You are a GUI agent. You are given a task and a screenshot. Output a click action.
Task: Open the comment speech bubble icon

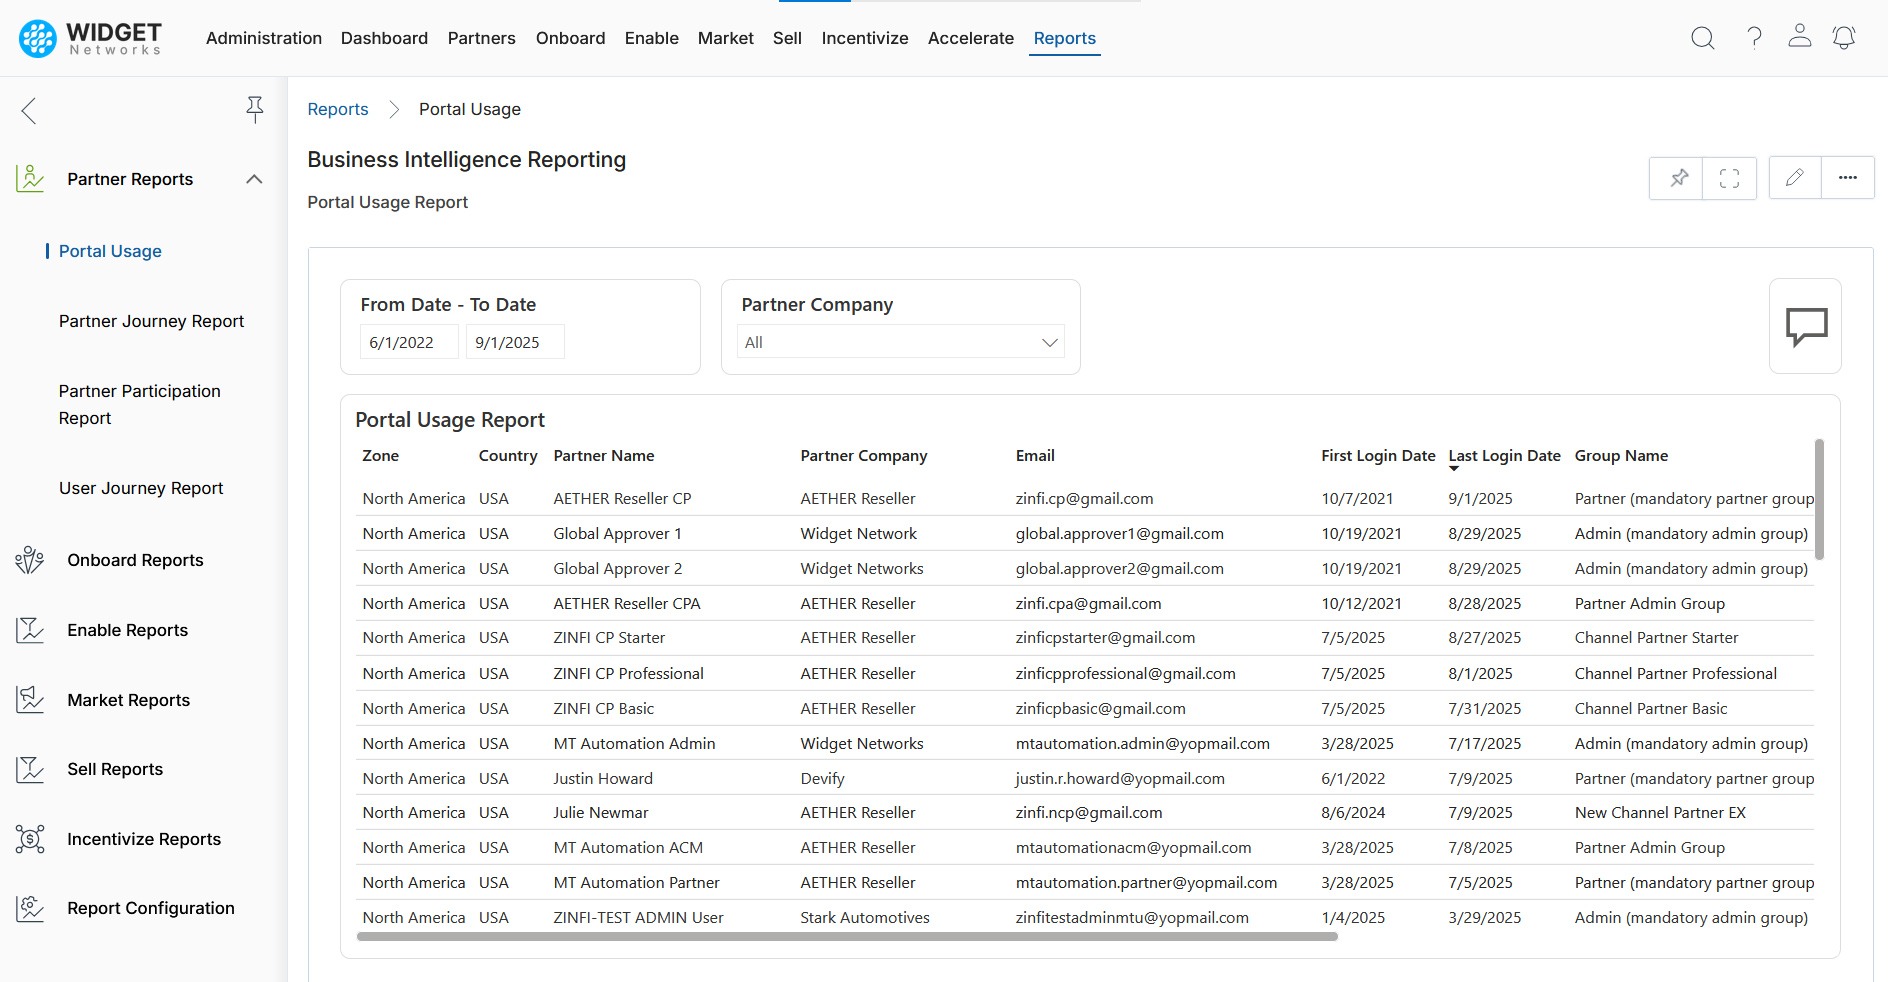(x=1805, y=326)
